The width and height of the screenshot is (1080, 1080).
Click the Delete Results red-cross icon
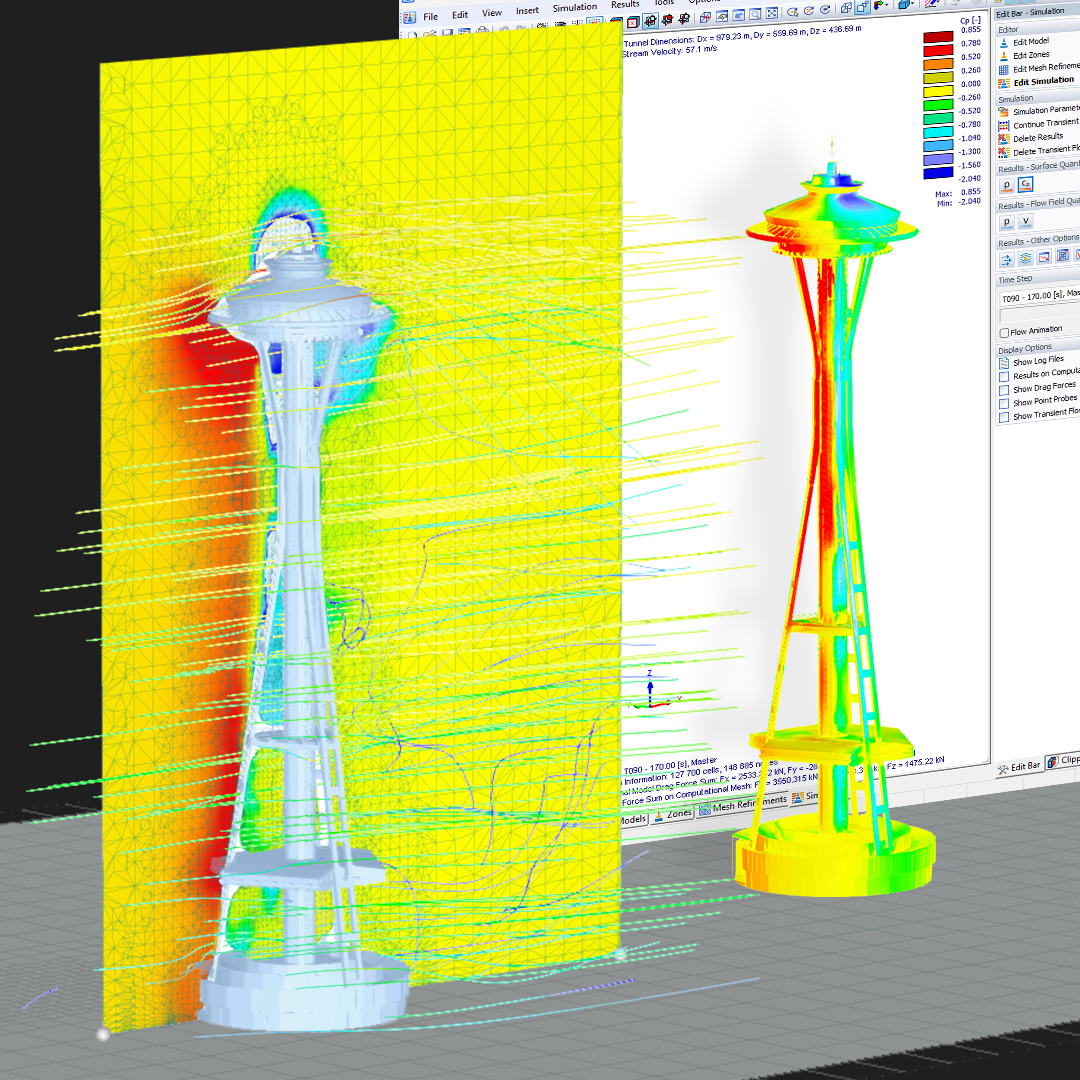pyautogui.click(x=1004, y=139)
